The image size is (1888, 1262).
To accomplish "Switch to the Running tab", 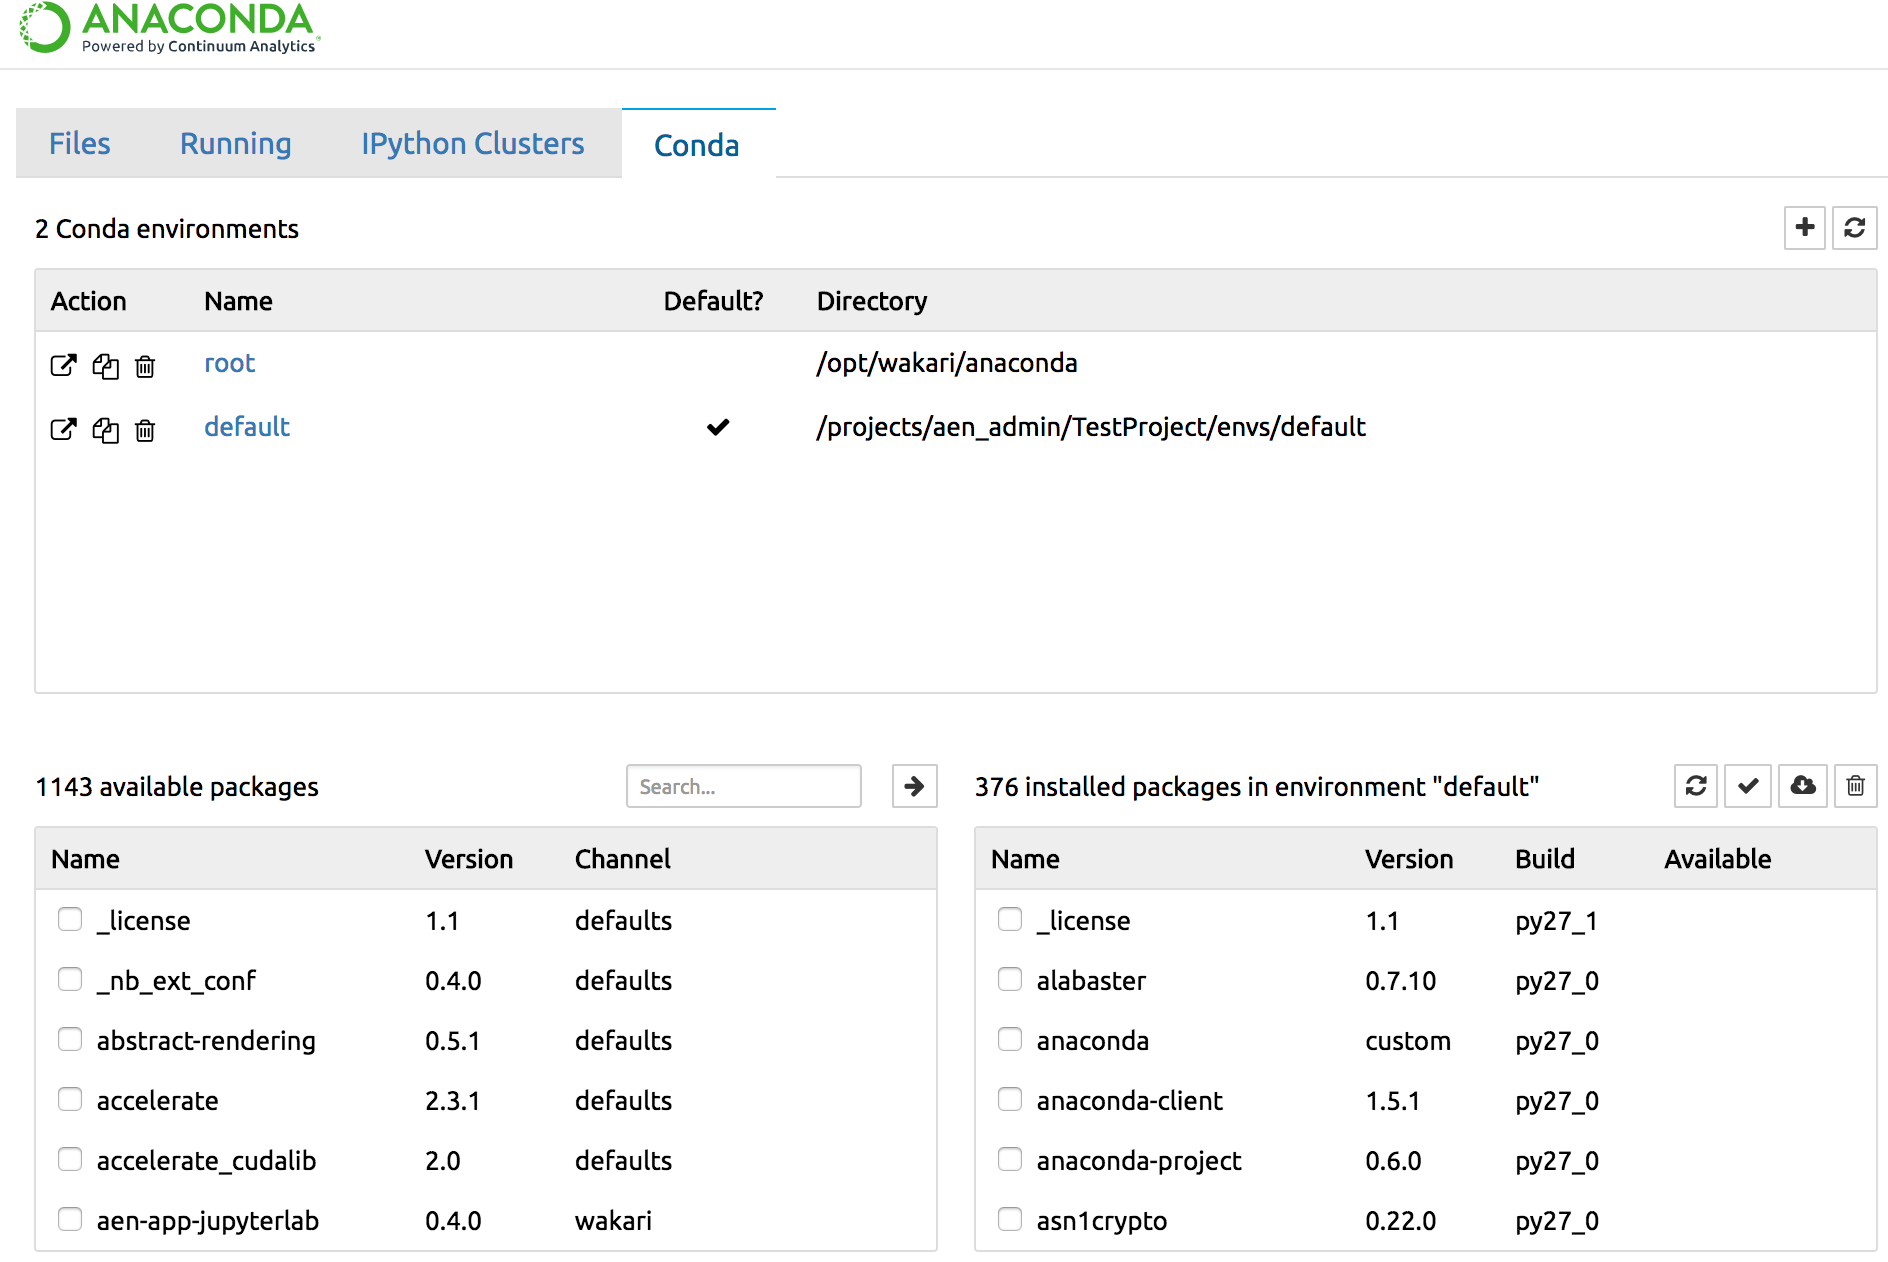I will coord(236,143).
